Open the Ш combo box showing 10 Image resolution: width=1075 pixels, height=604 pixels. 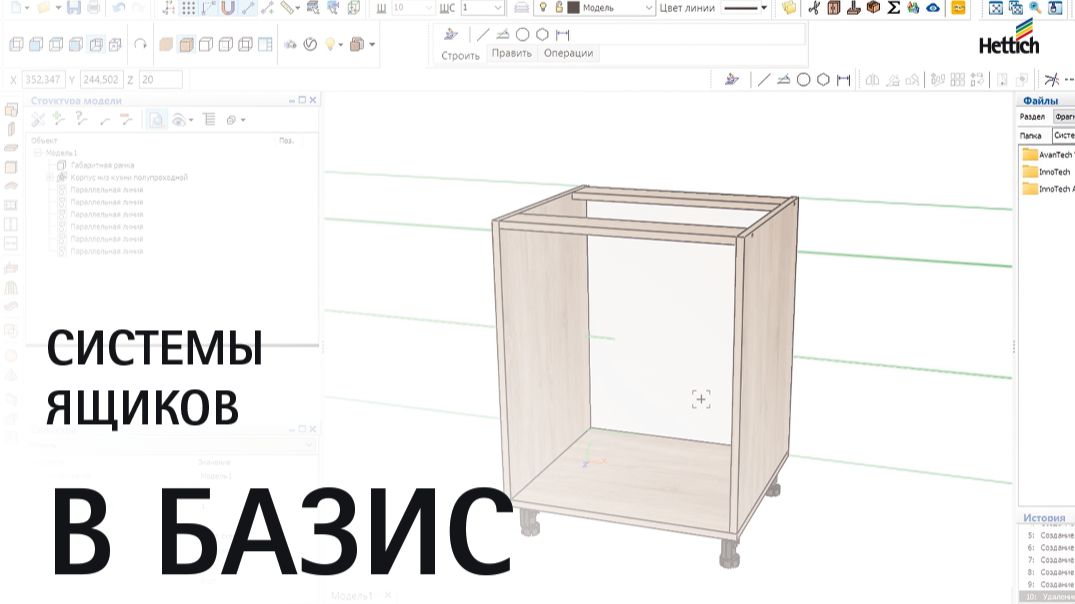(413, 8)
